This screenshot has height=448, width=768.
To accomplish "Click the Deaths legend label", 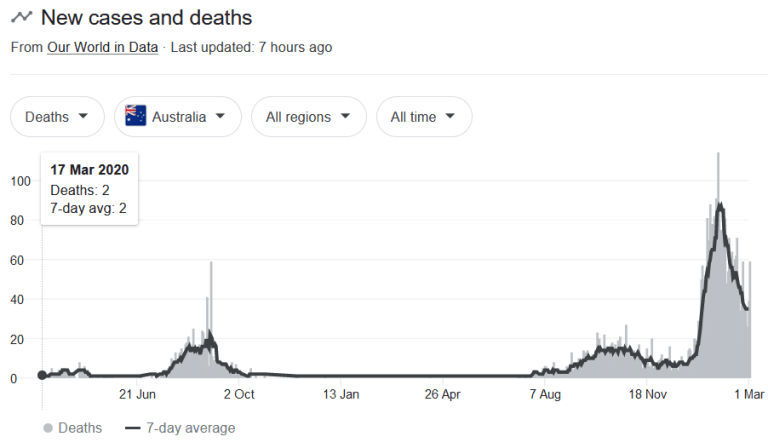I will [80, 428].
